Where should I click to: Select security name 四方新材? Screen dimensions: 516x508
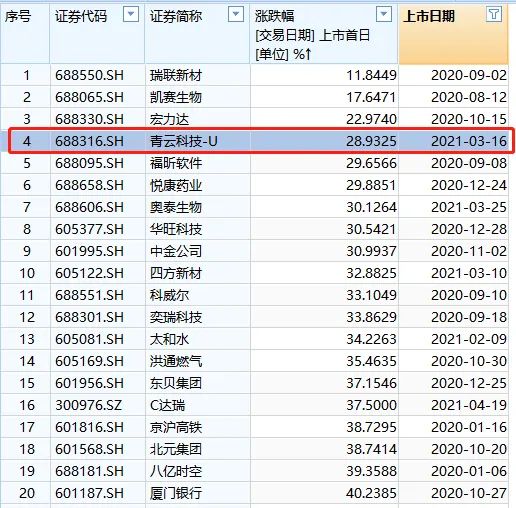[x=176, y=273]
